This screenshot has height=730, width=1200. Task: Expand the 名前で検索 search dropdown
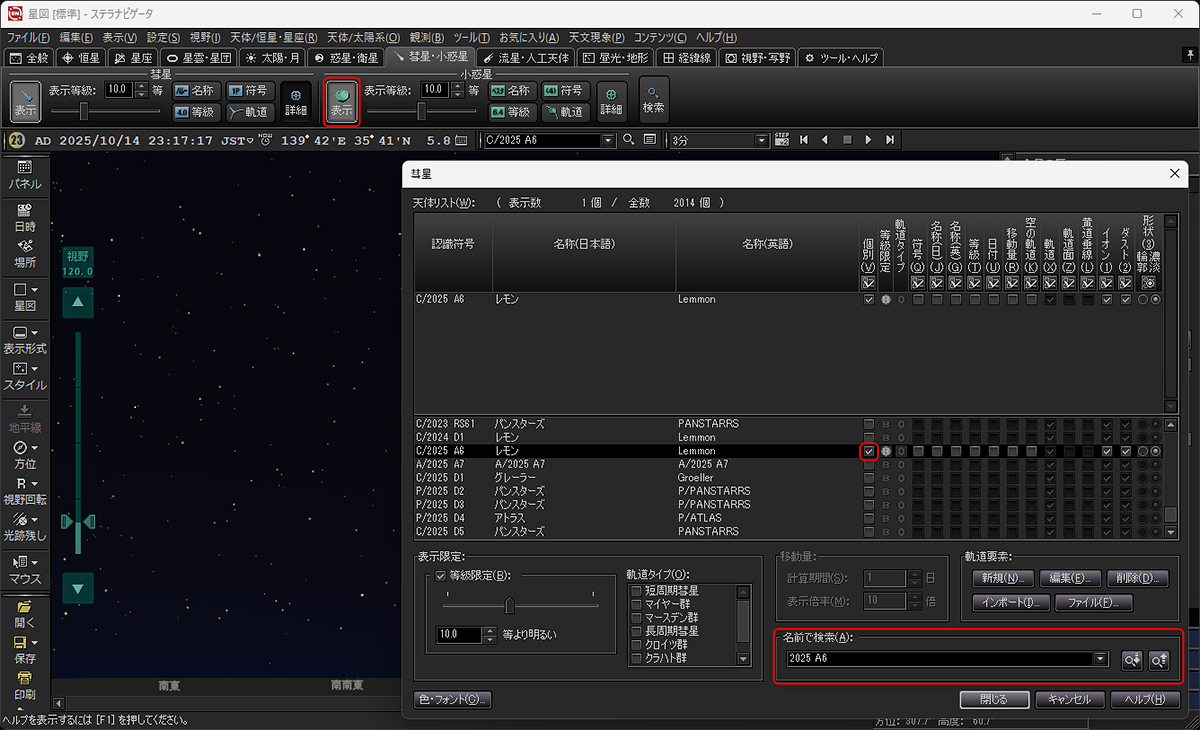point(1101,659)
